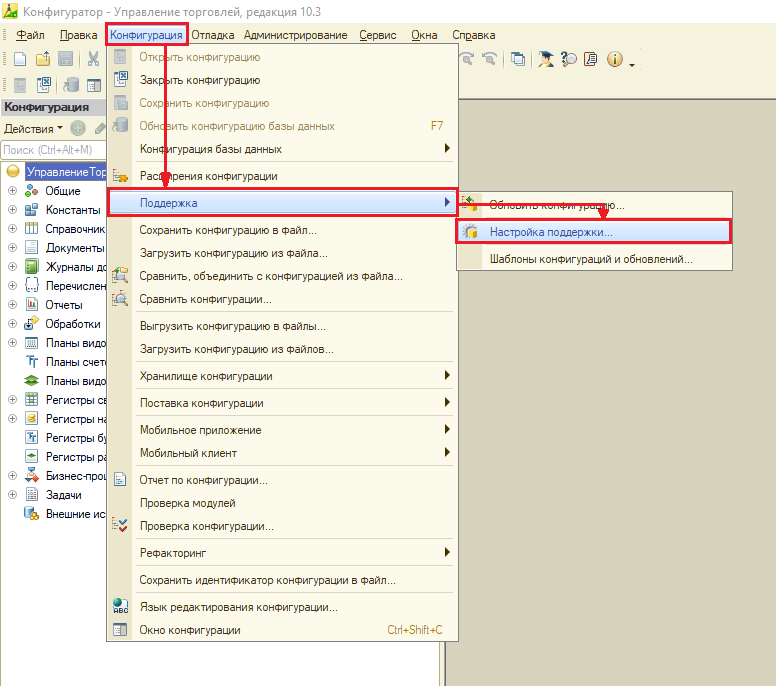Choose Отчет по конфигурации item
Image resolution: width=776 pixels, height=686 pixels.
282,480
